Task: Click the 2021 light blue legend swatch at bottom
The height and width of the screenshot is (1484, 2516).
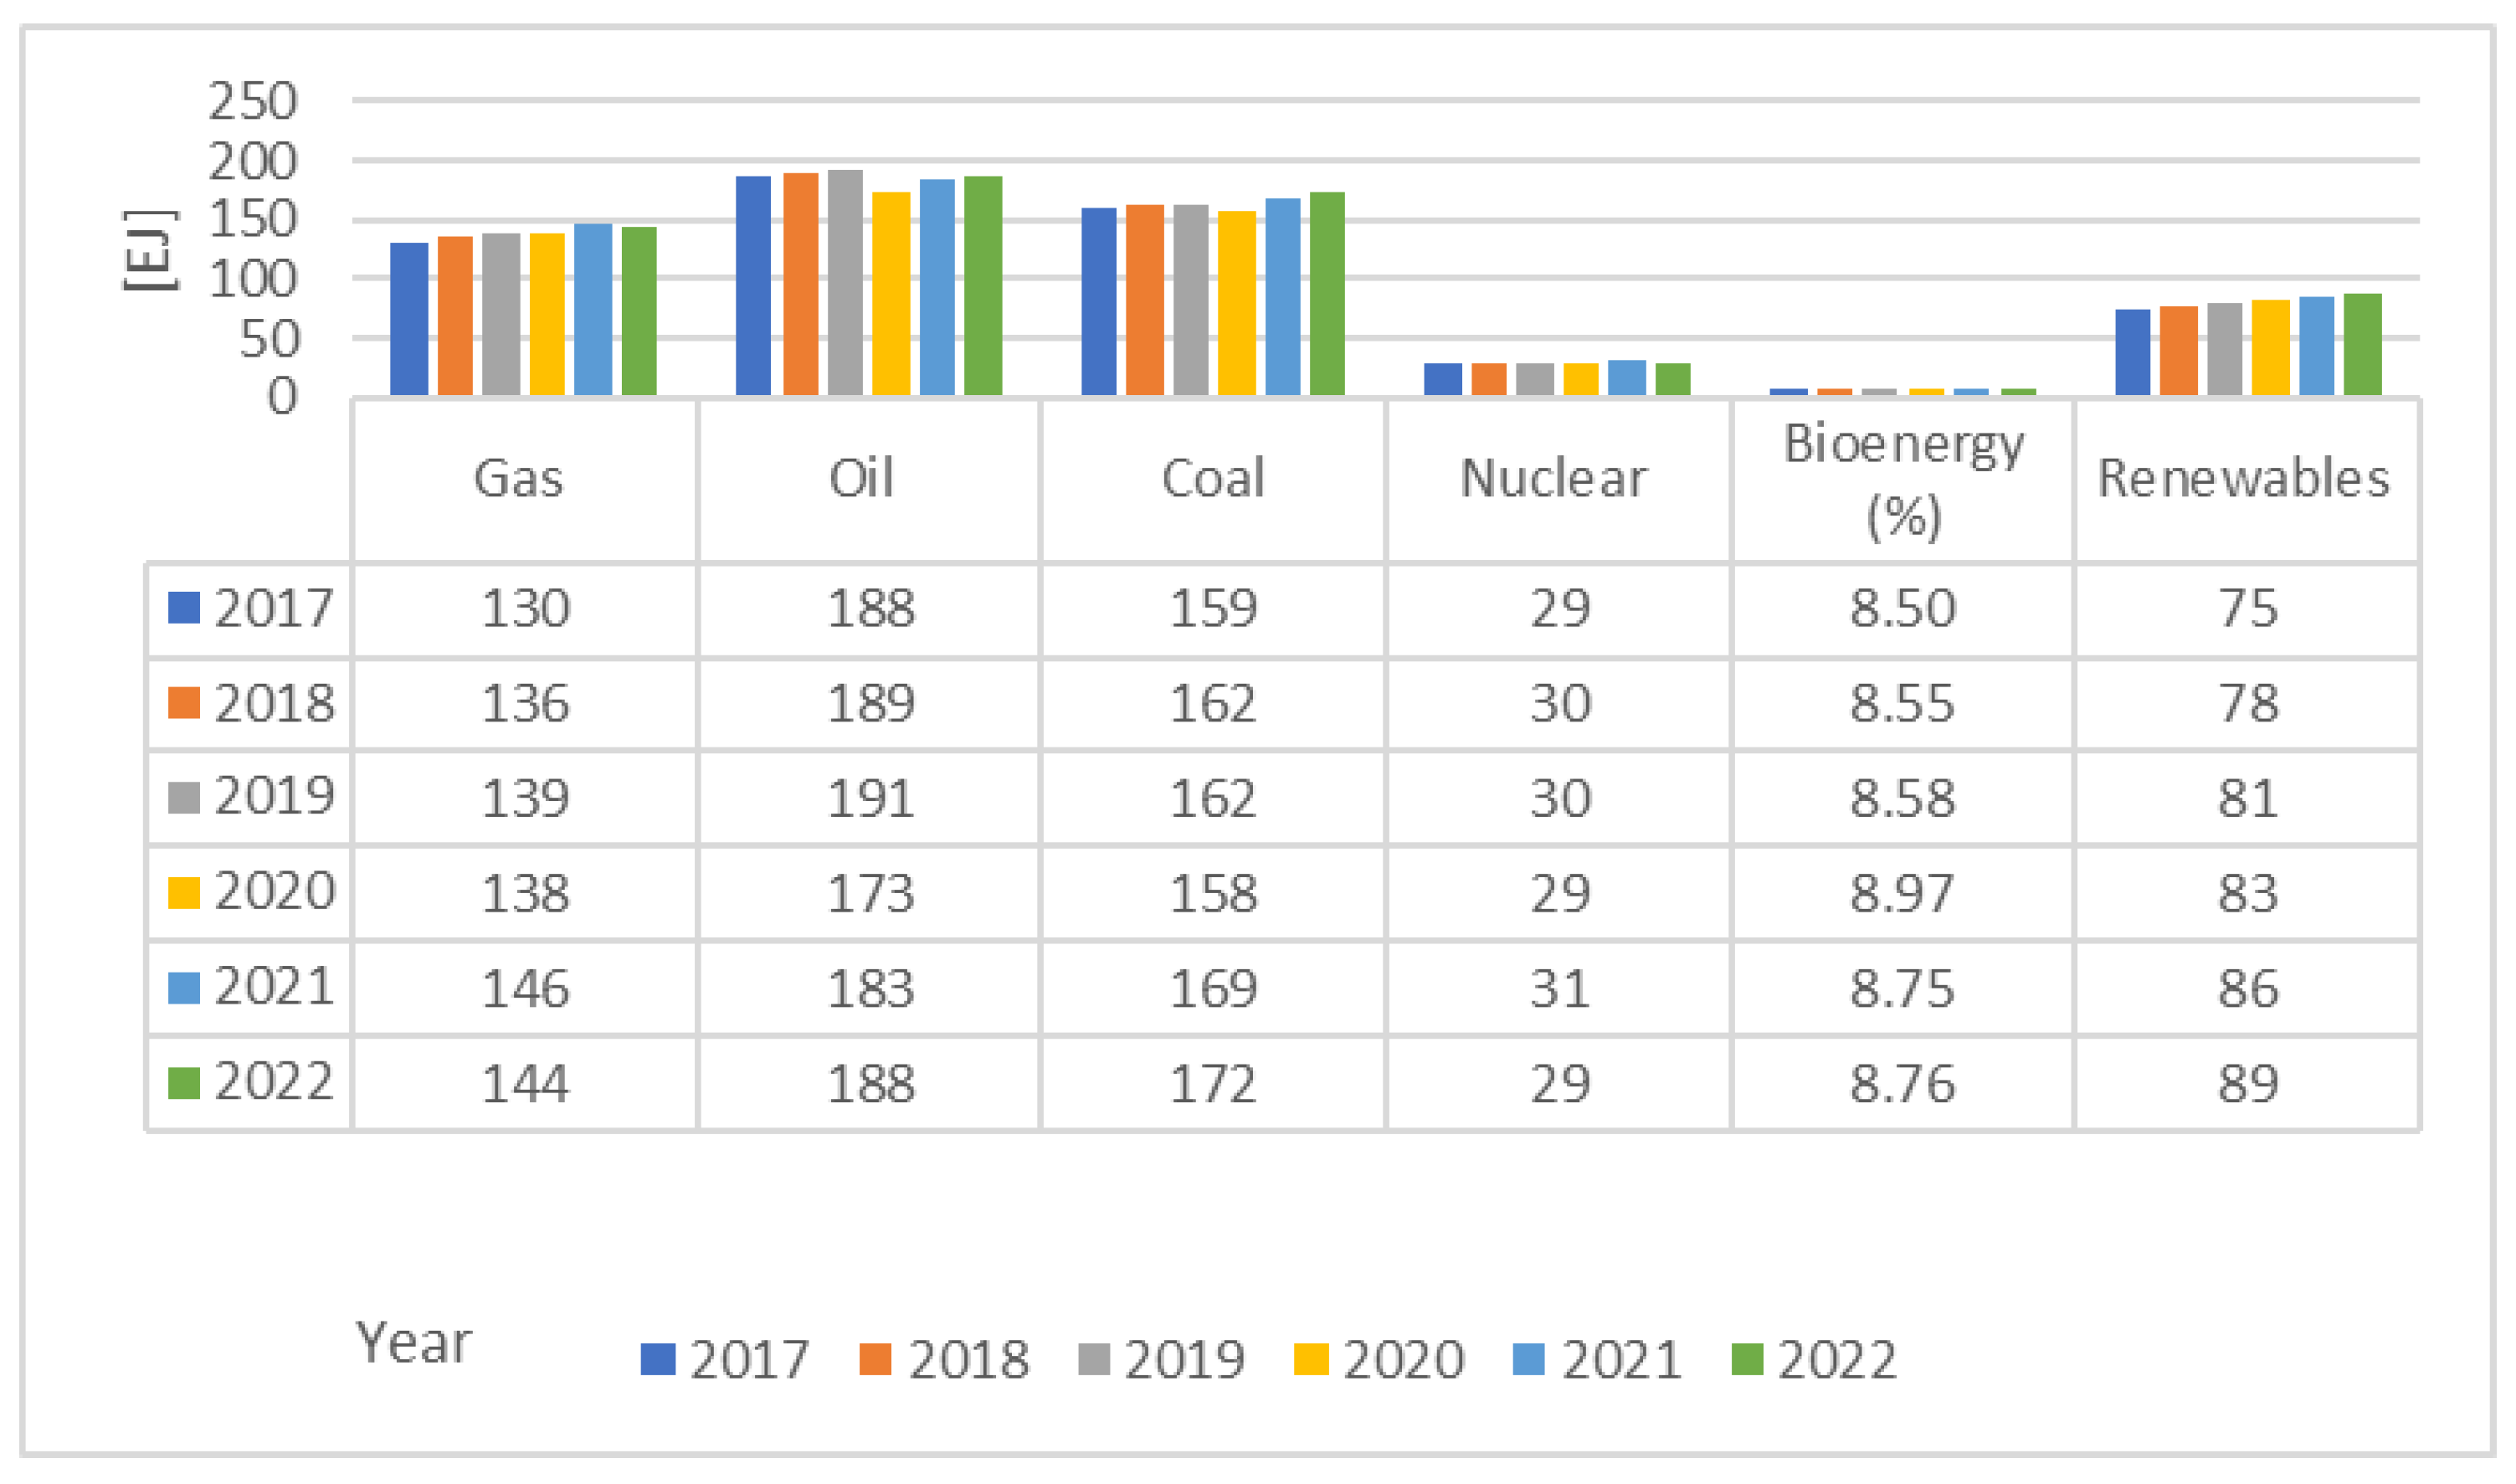Action: (1528, 1359)
